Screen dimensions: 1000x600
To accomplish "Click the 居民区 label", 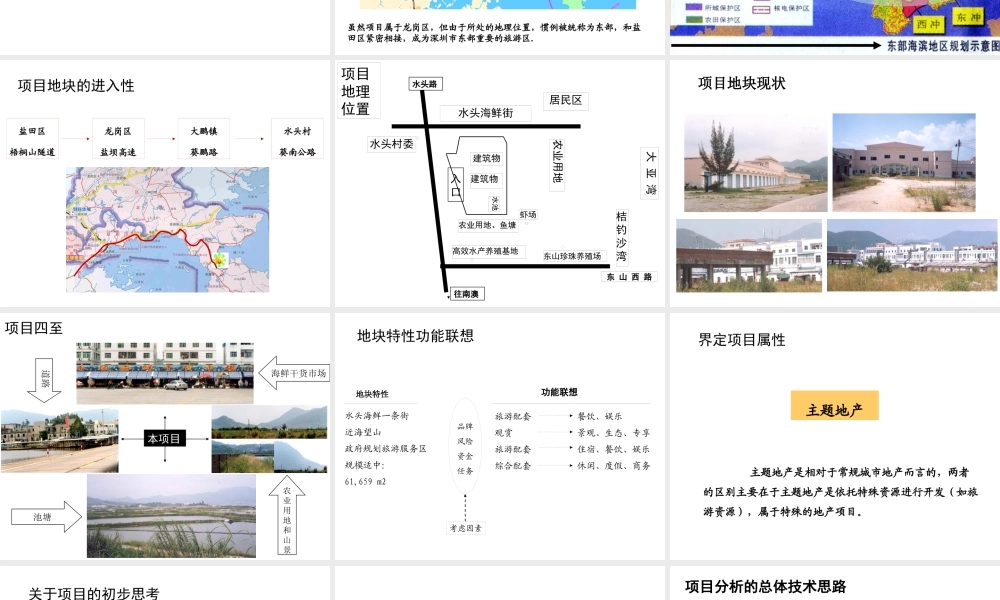I will pos(566,100).
